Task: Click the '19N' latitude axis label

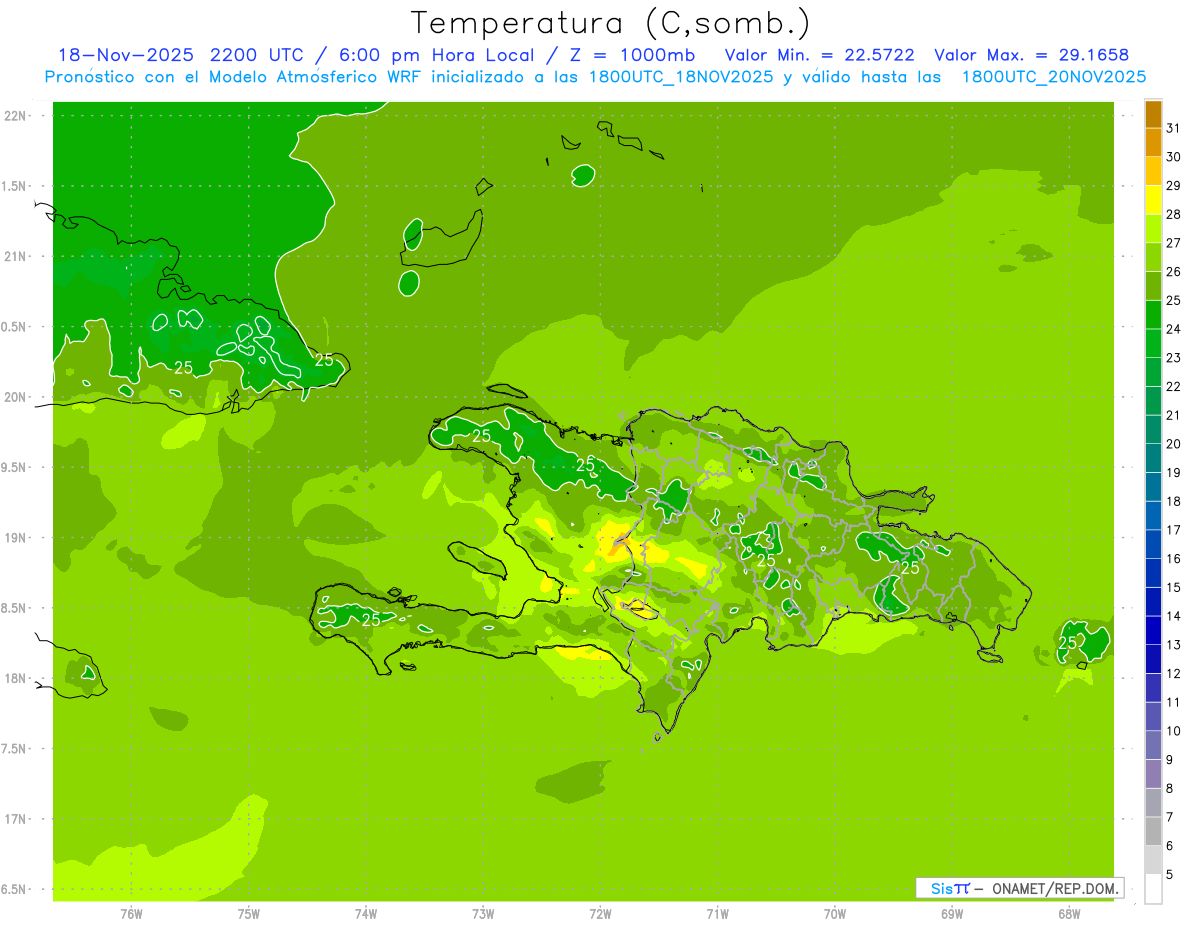Action: pos(16,537)
